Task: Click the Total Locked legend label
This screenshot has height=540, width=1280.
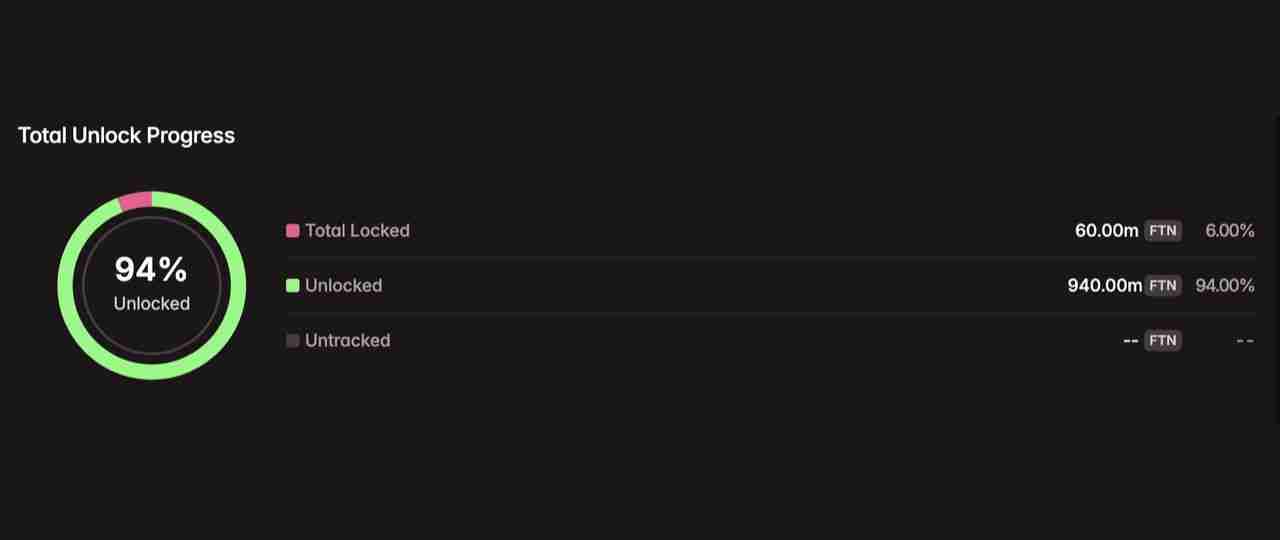Action: tap(357, 231)
